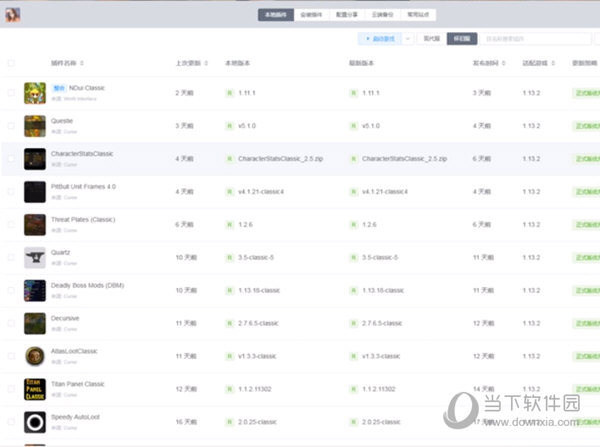600x447 pixels.
Task: Click R badge beside Decursive latest 2.7.6.5-classic
Action: tap(354, 323)
